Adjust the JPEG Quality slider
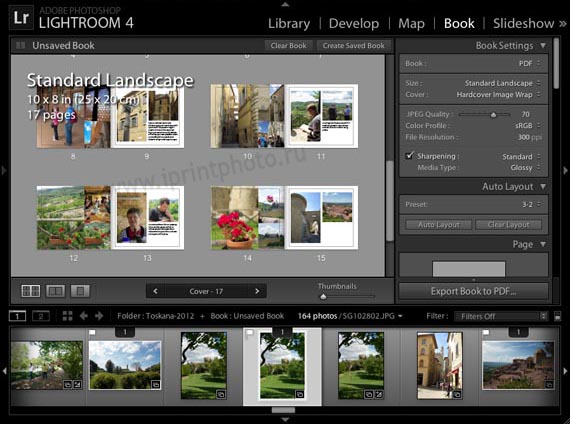The image size is (570, 424). [x=493, y=115]
